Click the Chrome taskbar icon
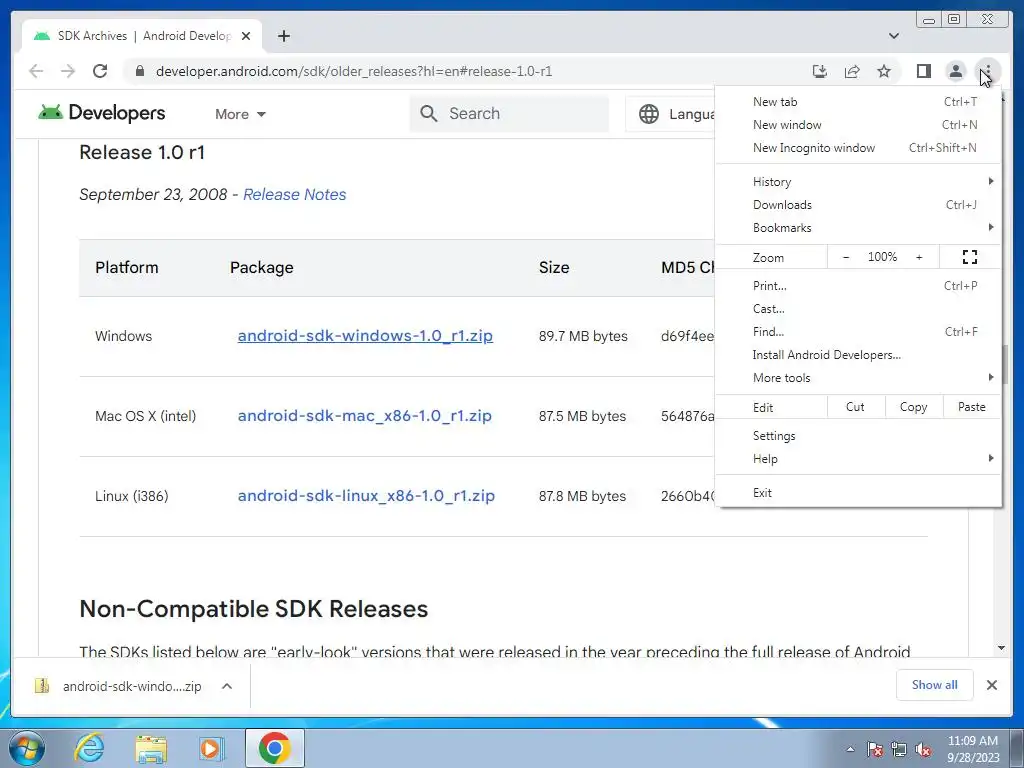Image resolution: width=1024 pixels, height=768 pixels. point(274,748)
